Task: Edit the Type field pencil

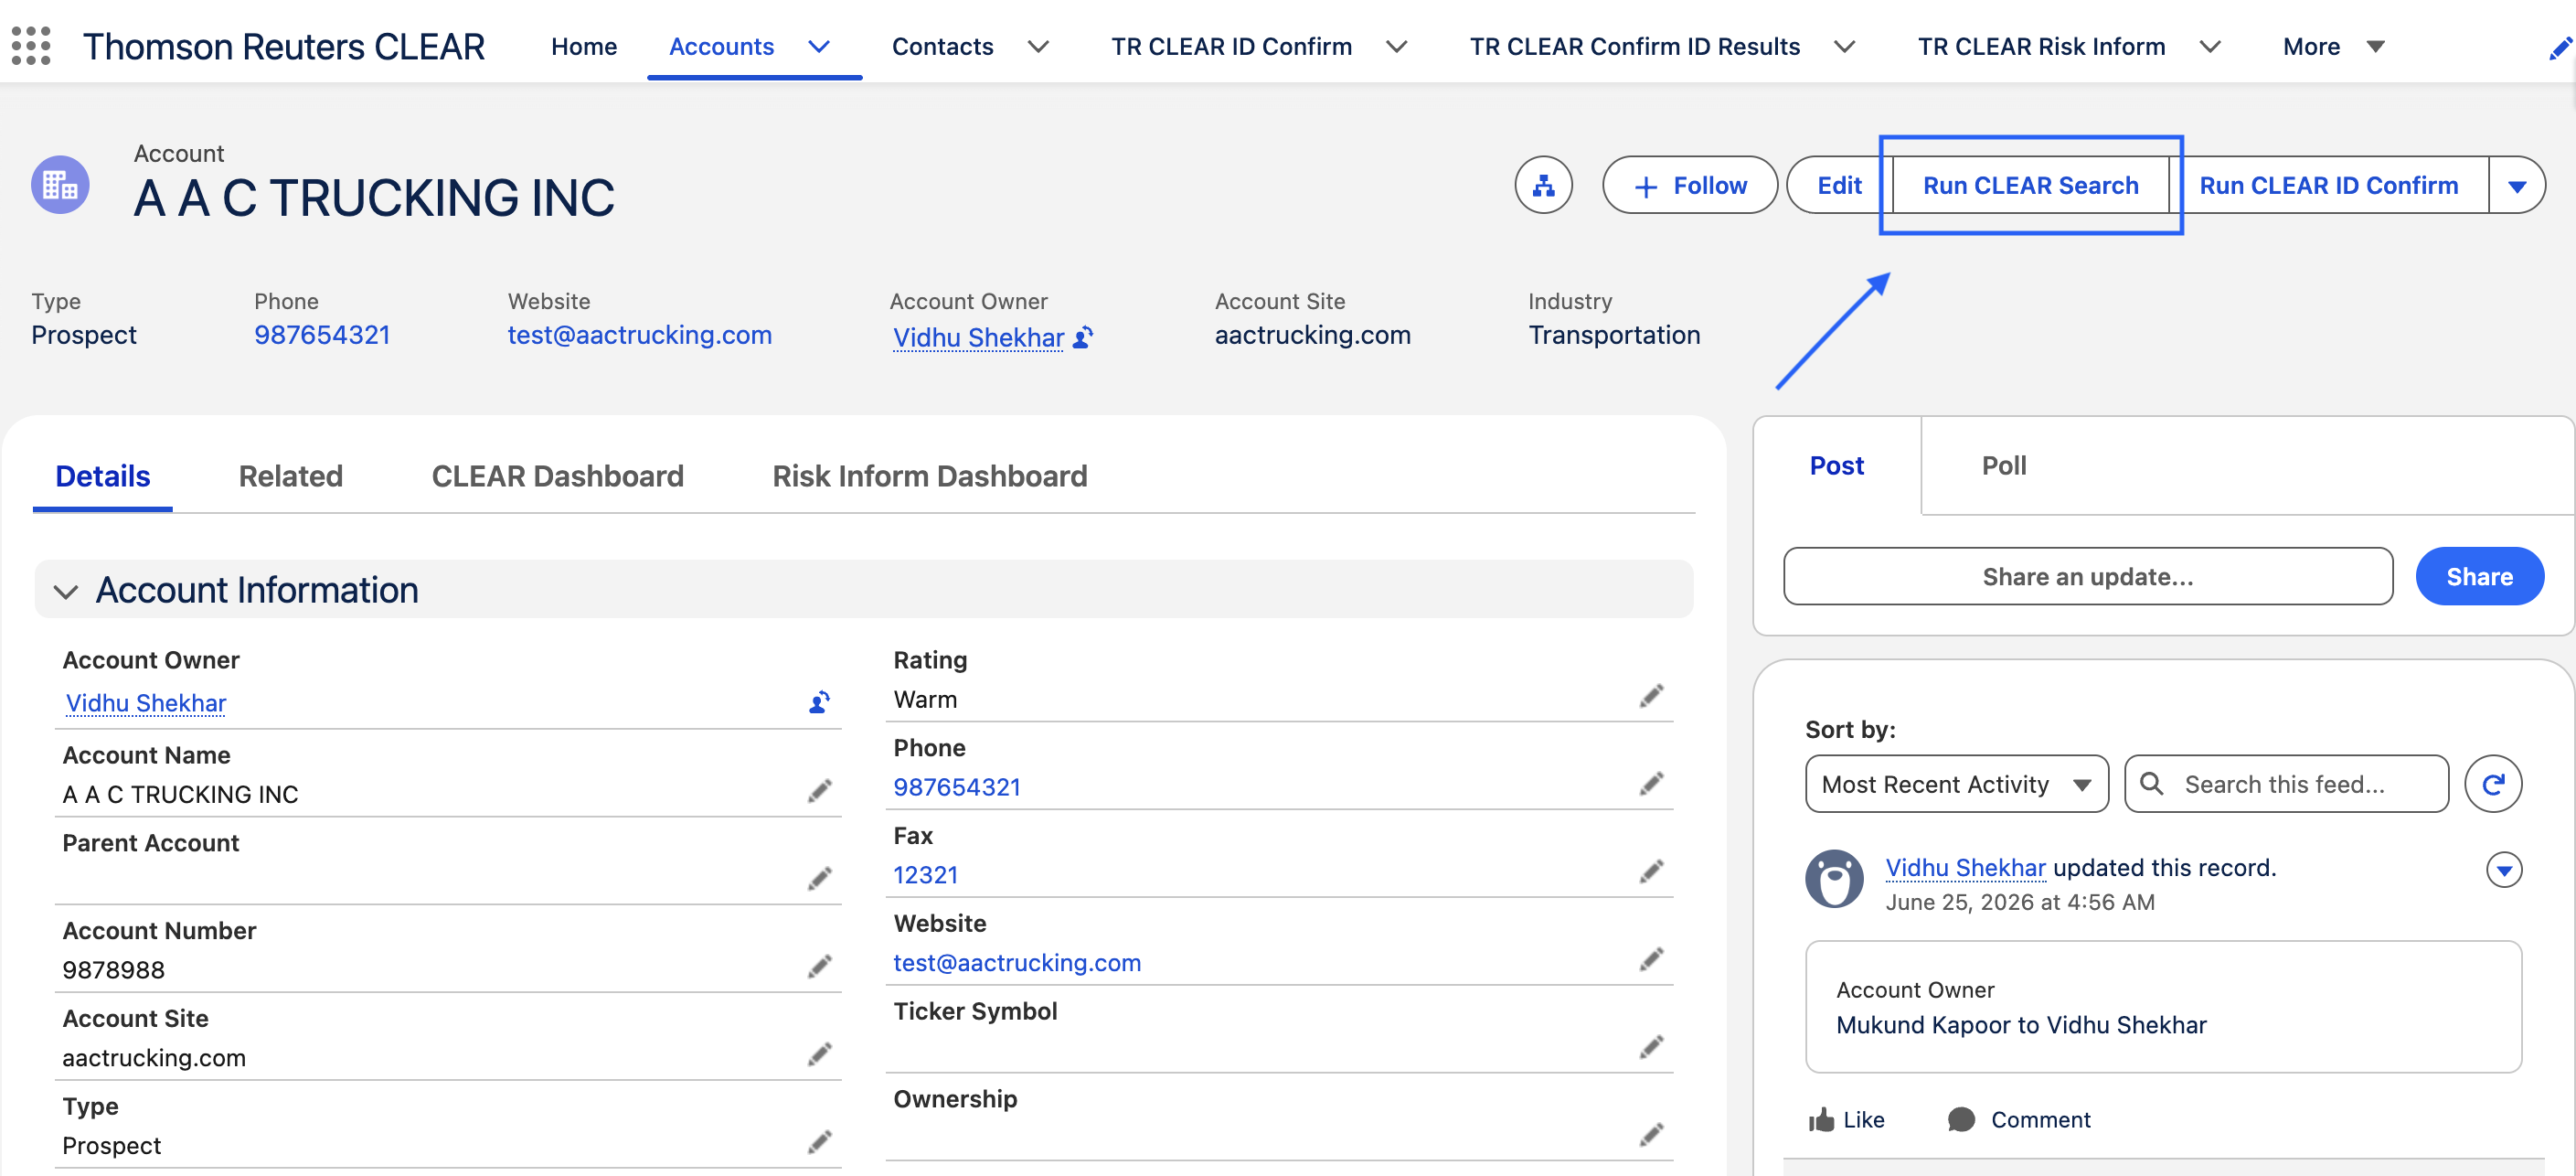Action: click(x=819, y=1142)
